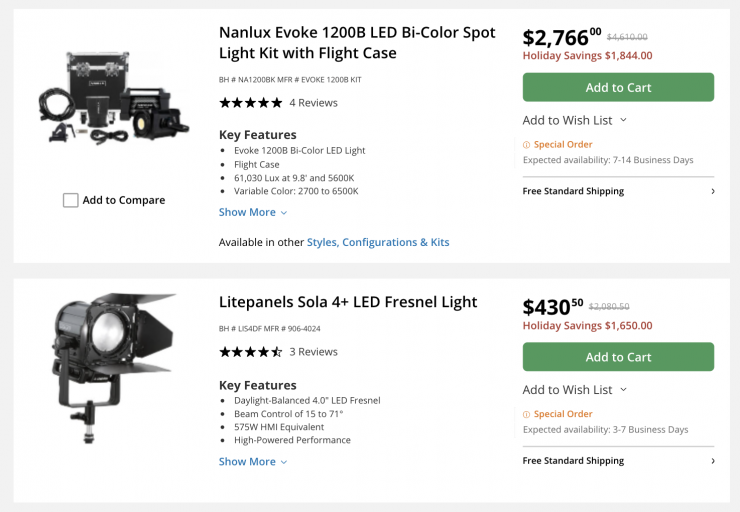Open Add to Wish List dropdown for Litepanels
The image size is (740, 512).
tap(575, 390)
